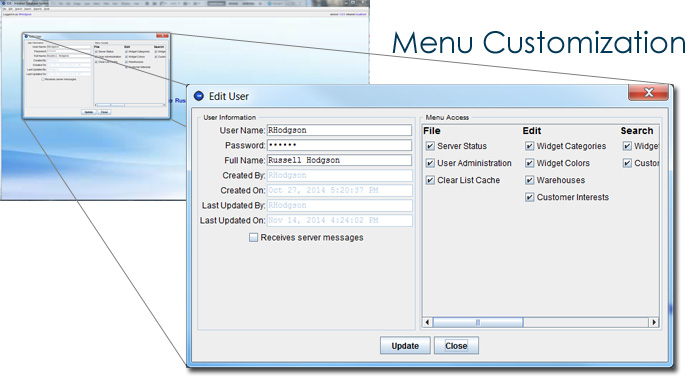The height and width of the screenshot is (381, 700).
Task: Click the Menu Access scroll right arrow
Action: (654, 322)
